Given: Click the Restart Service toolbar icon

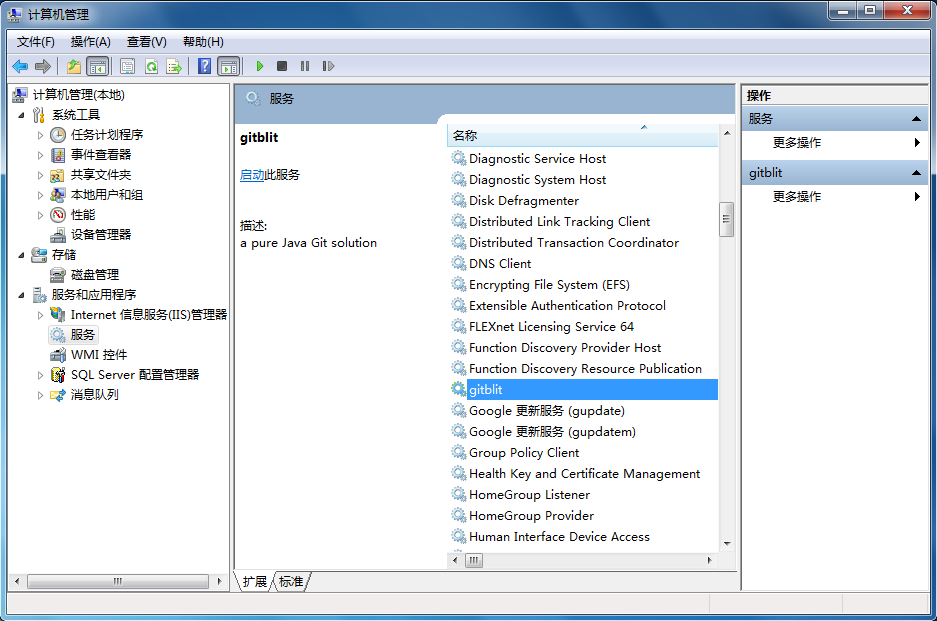Looking at the screenshot, I should point(328,66).
